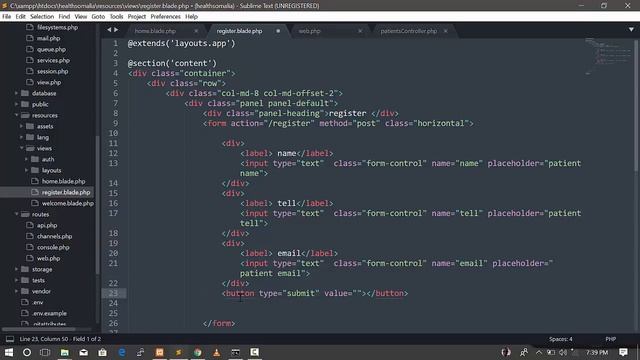Expand the auth folder

point(26,160)
